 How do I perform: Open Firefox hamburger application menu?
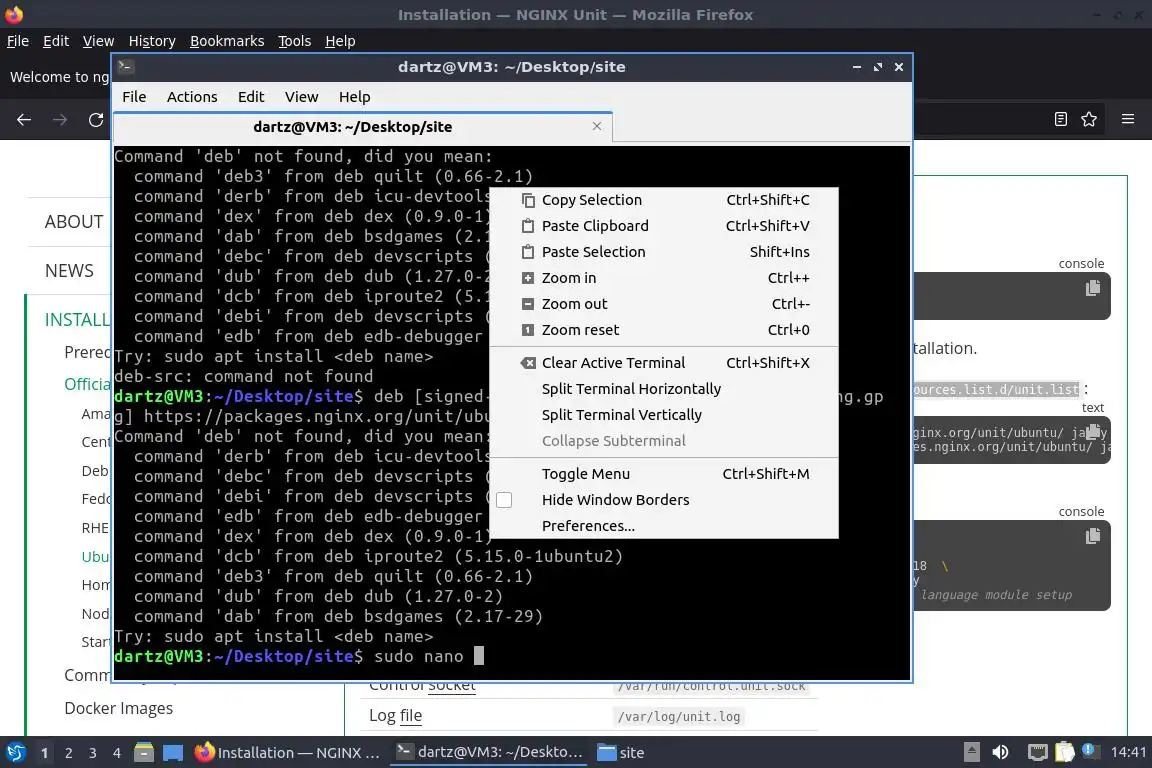tap(1128, 119)
